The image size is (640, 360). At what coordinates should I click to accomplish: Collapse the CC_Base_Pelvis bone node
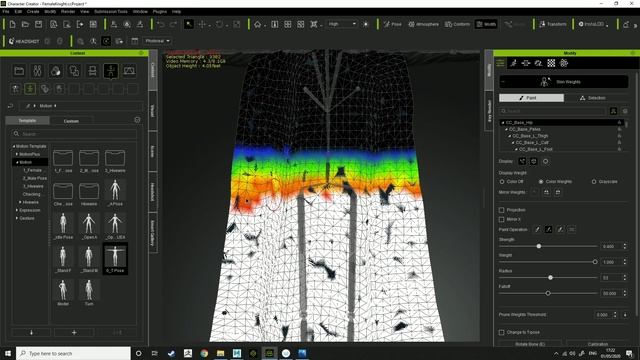point(507,129)
